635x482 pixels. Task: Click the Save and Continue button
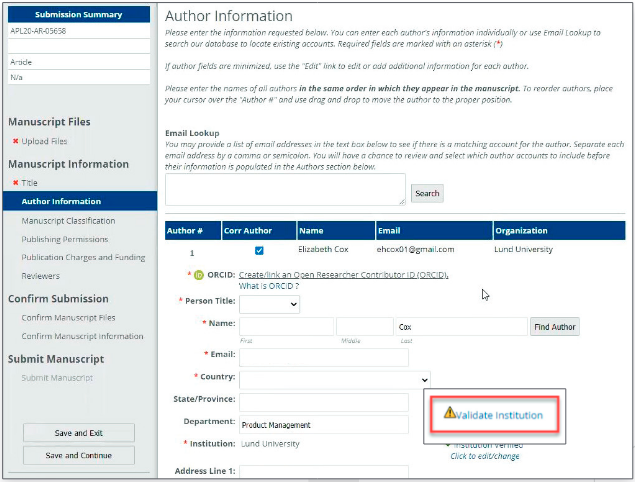[x=78, y=455]
